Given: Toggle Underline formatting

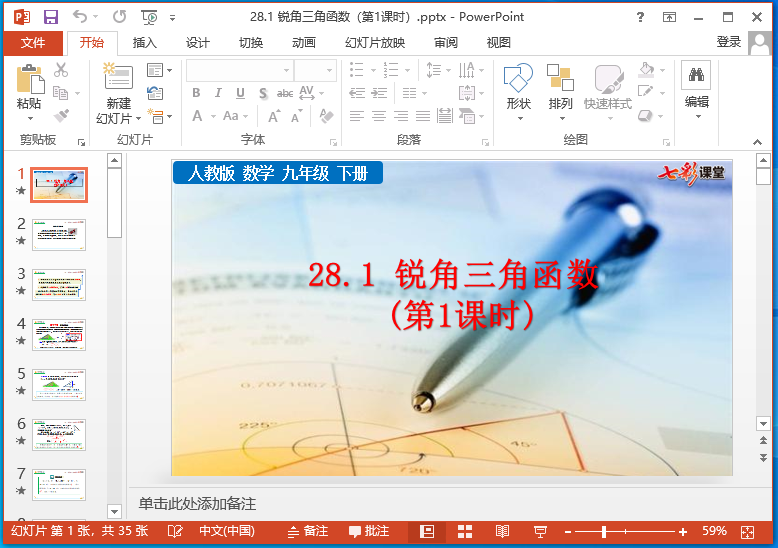Looking at the screenshot, I should [x=241, y=93].
